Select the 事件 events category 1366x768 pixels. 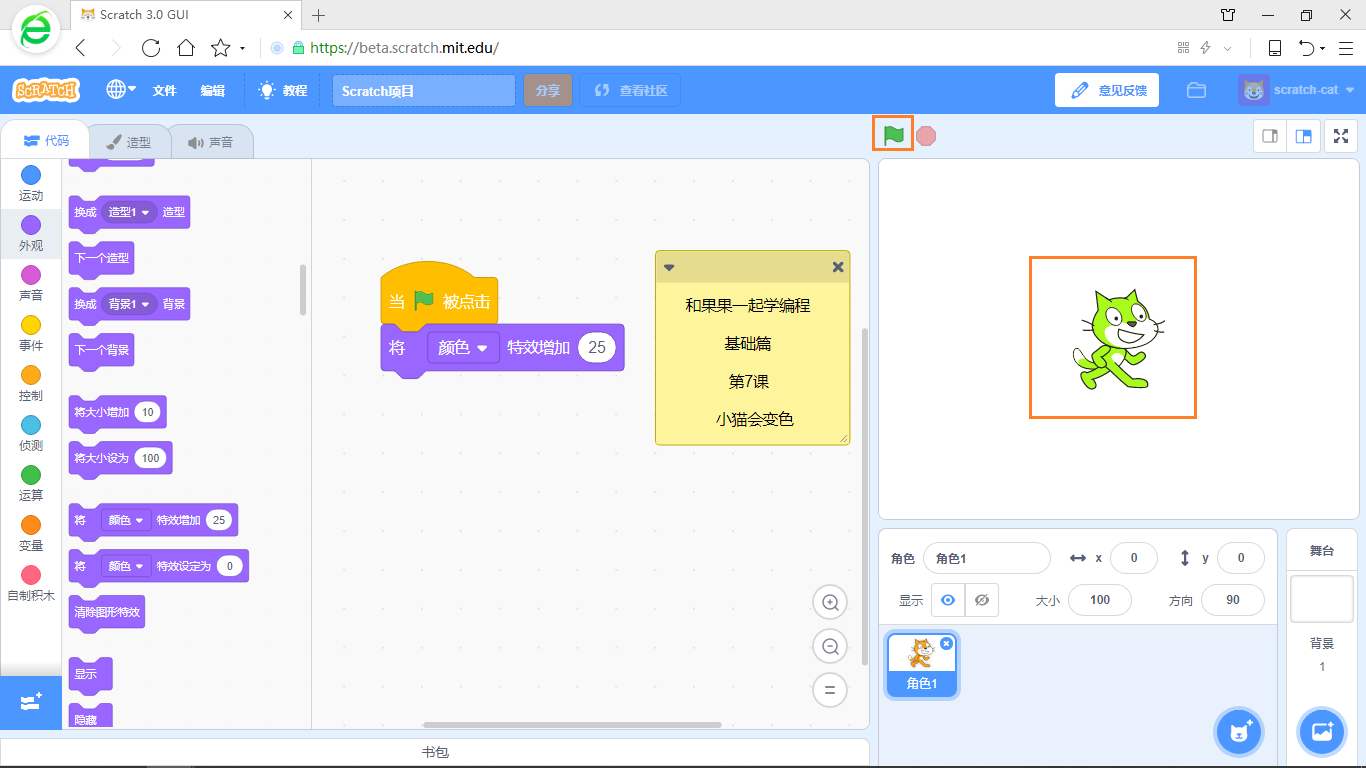click(31, 334)
